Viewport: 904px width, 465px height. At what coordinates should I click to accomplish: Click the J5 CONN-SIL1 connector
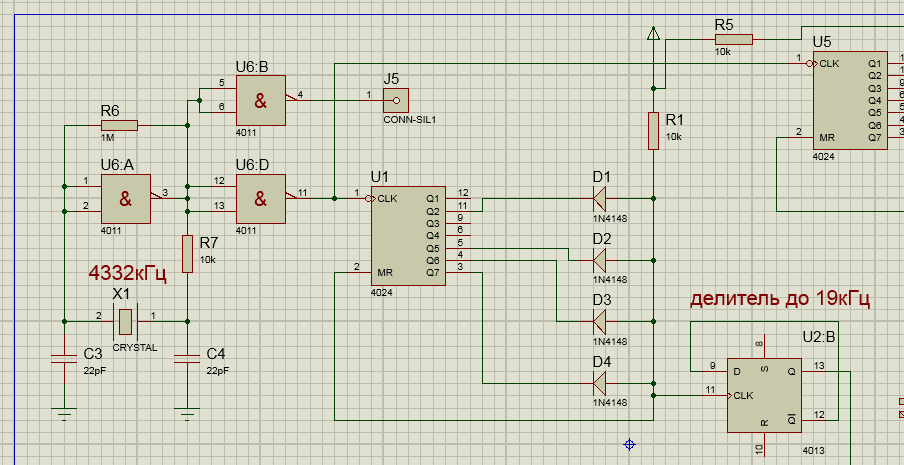point(397,99)
